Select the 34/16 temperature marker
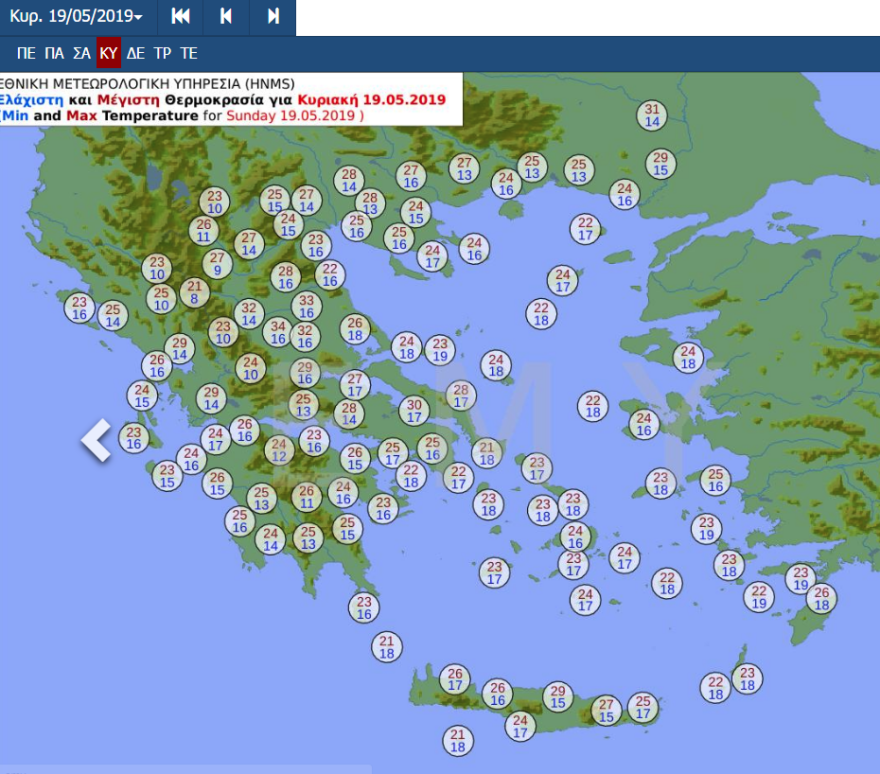Viewport: 880px width, 774px height. click(x=278, y=333)
